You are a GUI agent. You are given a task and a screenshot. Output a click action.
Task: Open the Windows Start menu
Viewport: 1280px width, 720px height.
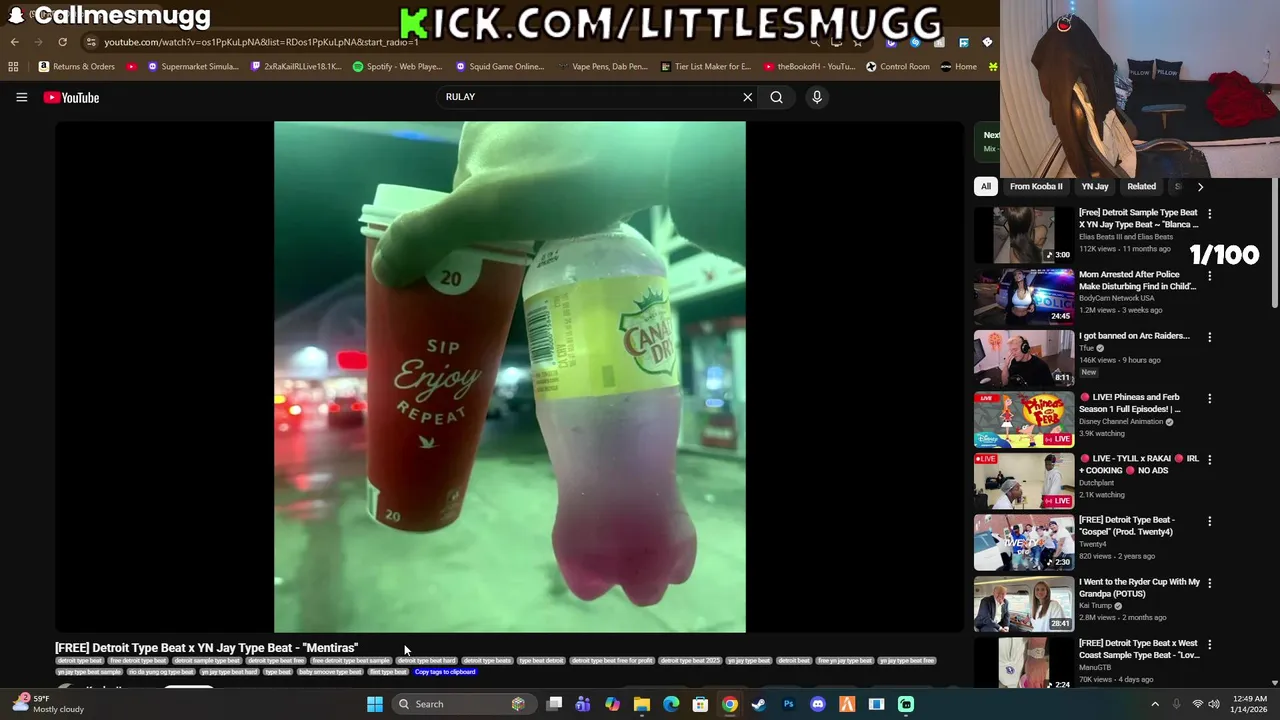374,704
